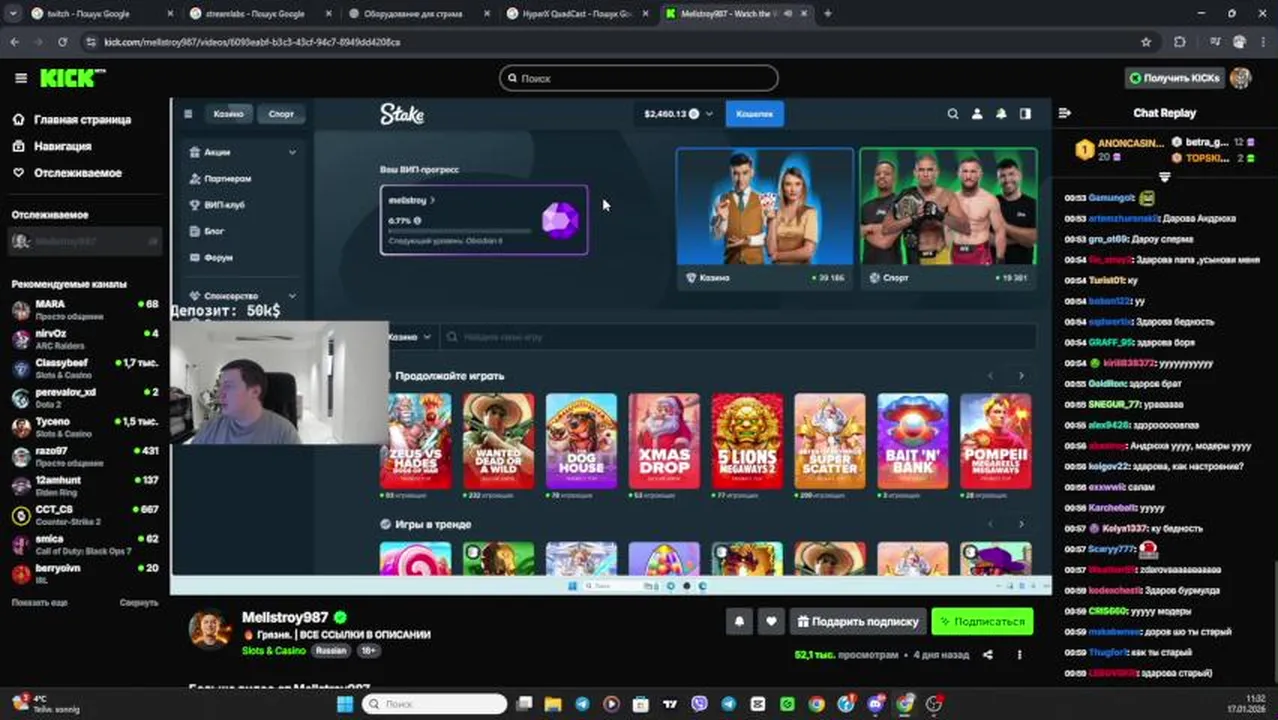
Task: Click the Mellstroy987 channel avatar
Action: point(210,629)
